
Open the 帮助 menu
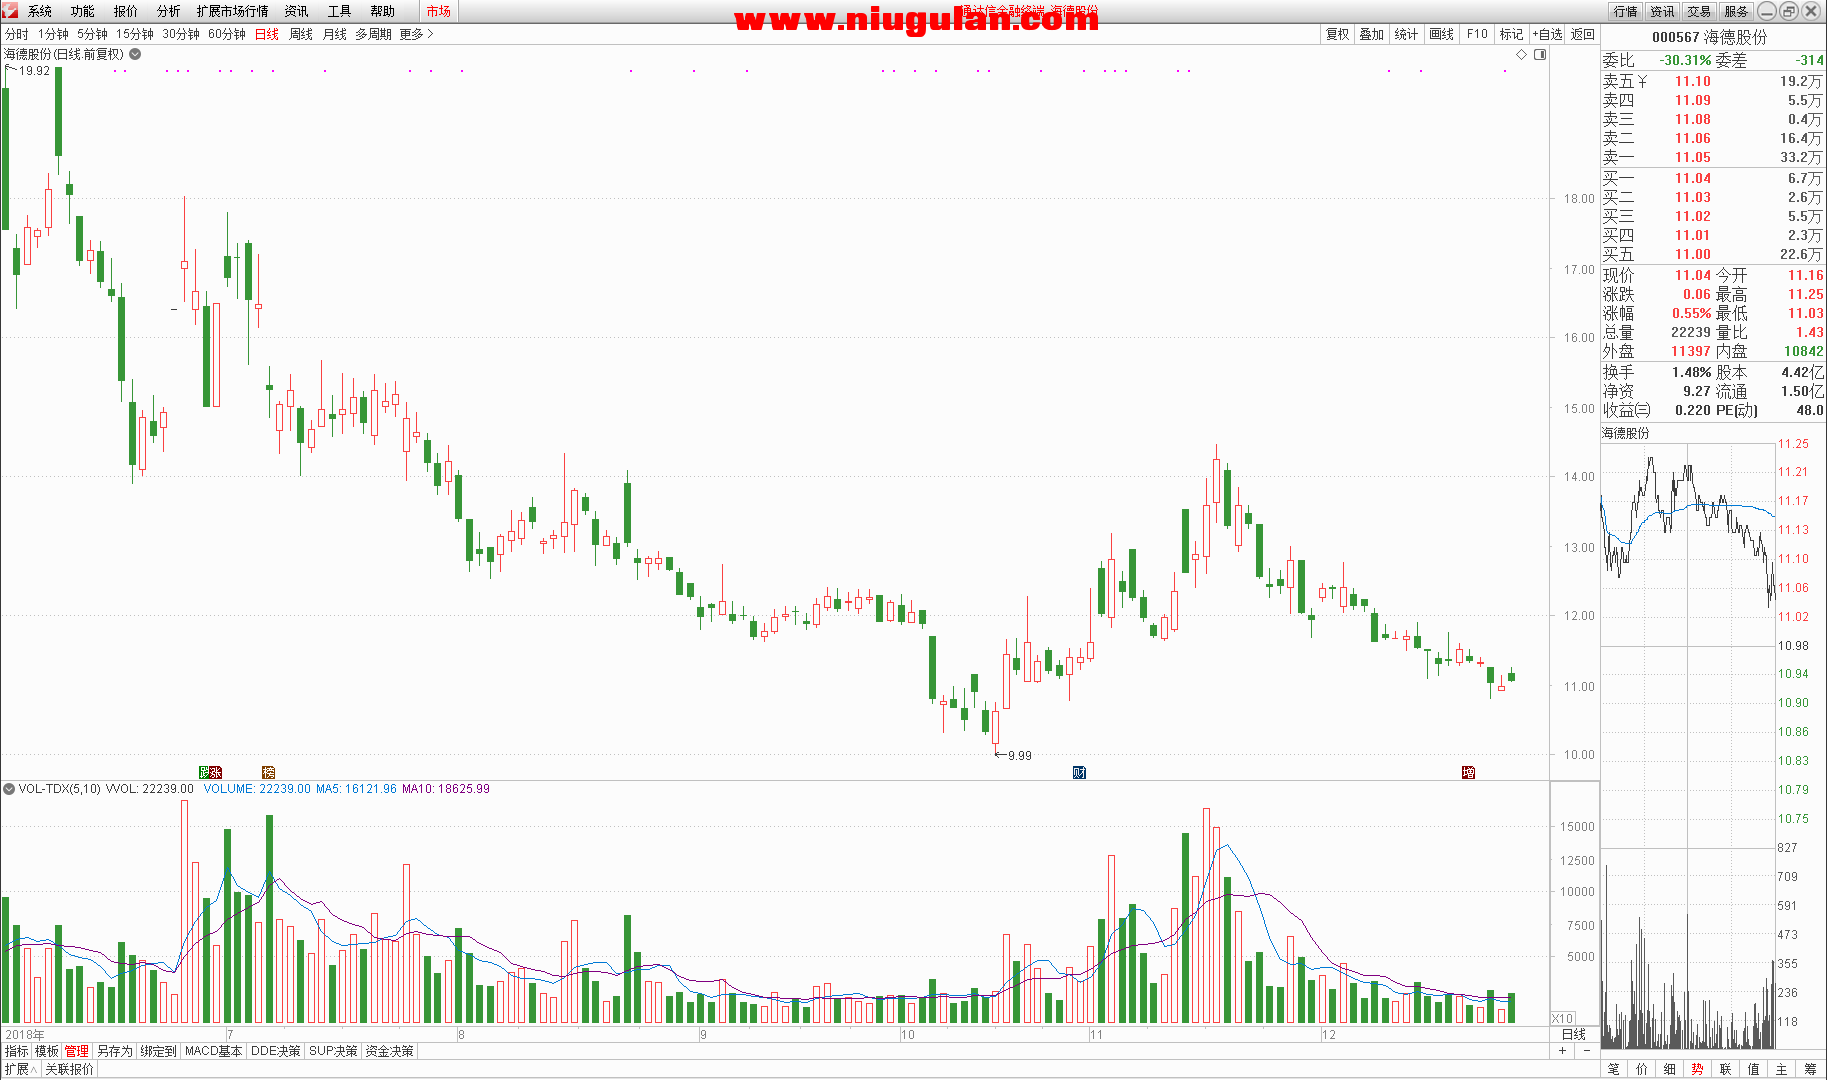(383, 11)
